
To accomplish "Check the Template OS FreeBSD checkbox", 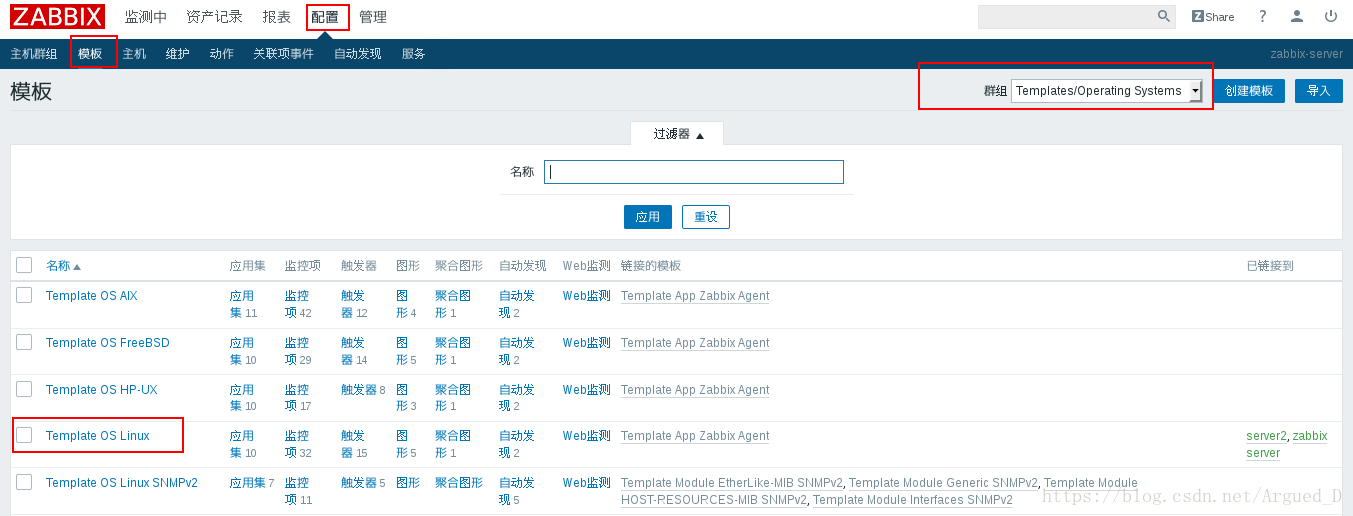I will 24,342.
